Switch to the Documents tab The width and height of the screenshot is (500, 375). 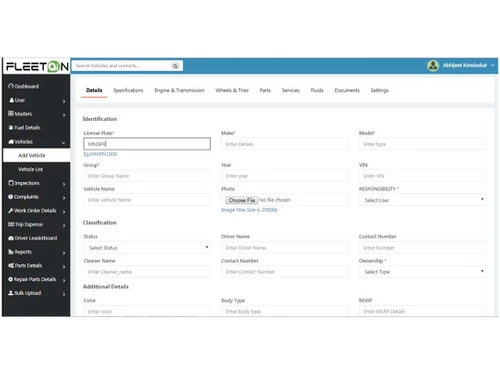347,90
